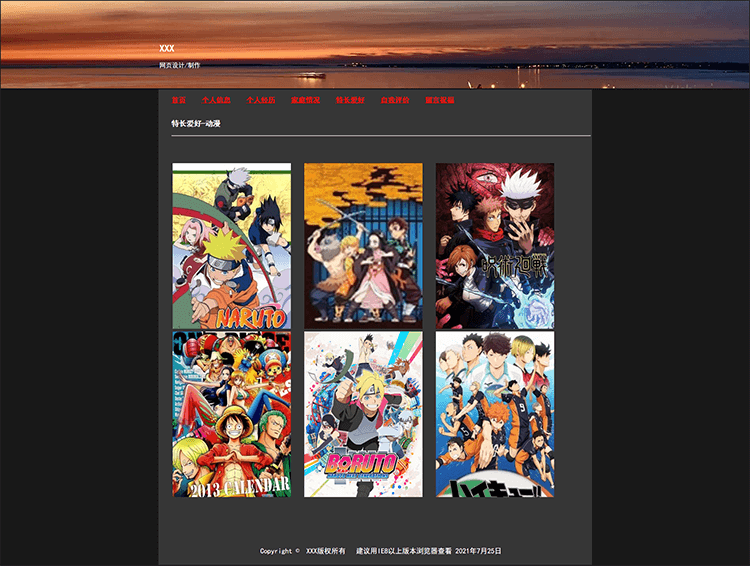The image size is (750, 566).
Task: Select the Haikyuu volleyball poster
Action: (495, 414)
